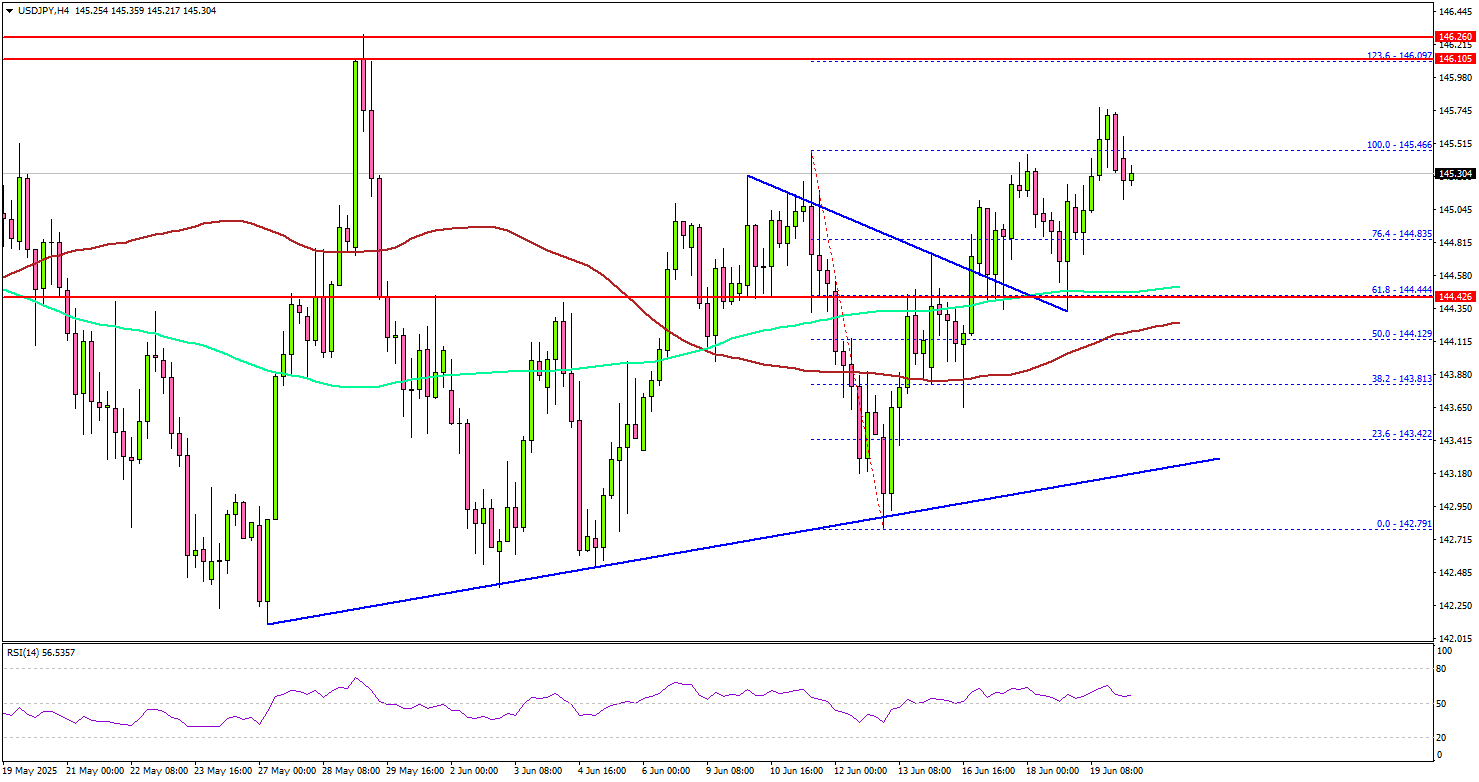Click the 19 May 2025 date label

tap(31, 771)
